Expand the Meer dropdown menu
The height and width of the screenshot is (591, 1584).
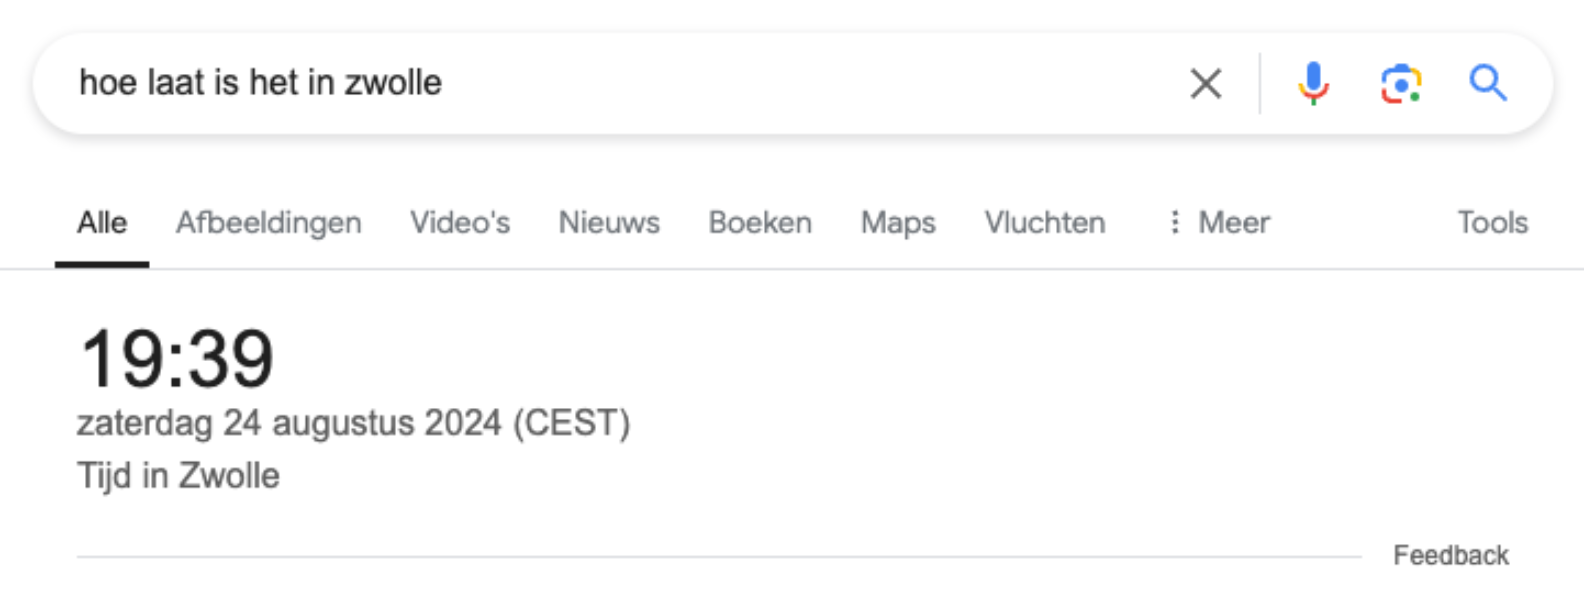tap(1234, 222)
